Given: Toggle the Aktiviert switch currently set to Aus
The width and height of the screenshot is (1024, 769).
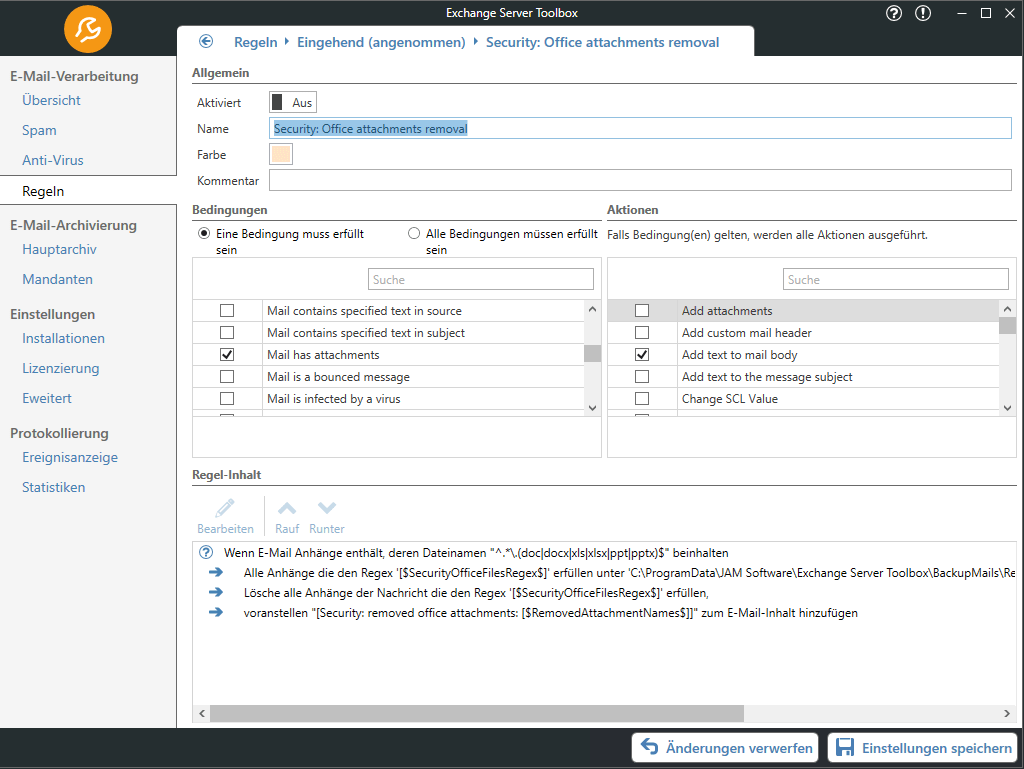Looking at the screenshot, I should pyautogui.click(x=293, y=102).
